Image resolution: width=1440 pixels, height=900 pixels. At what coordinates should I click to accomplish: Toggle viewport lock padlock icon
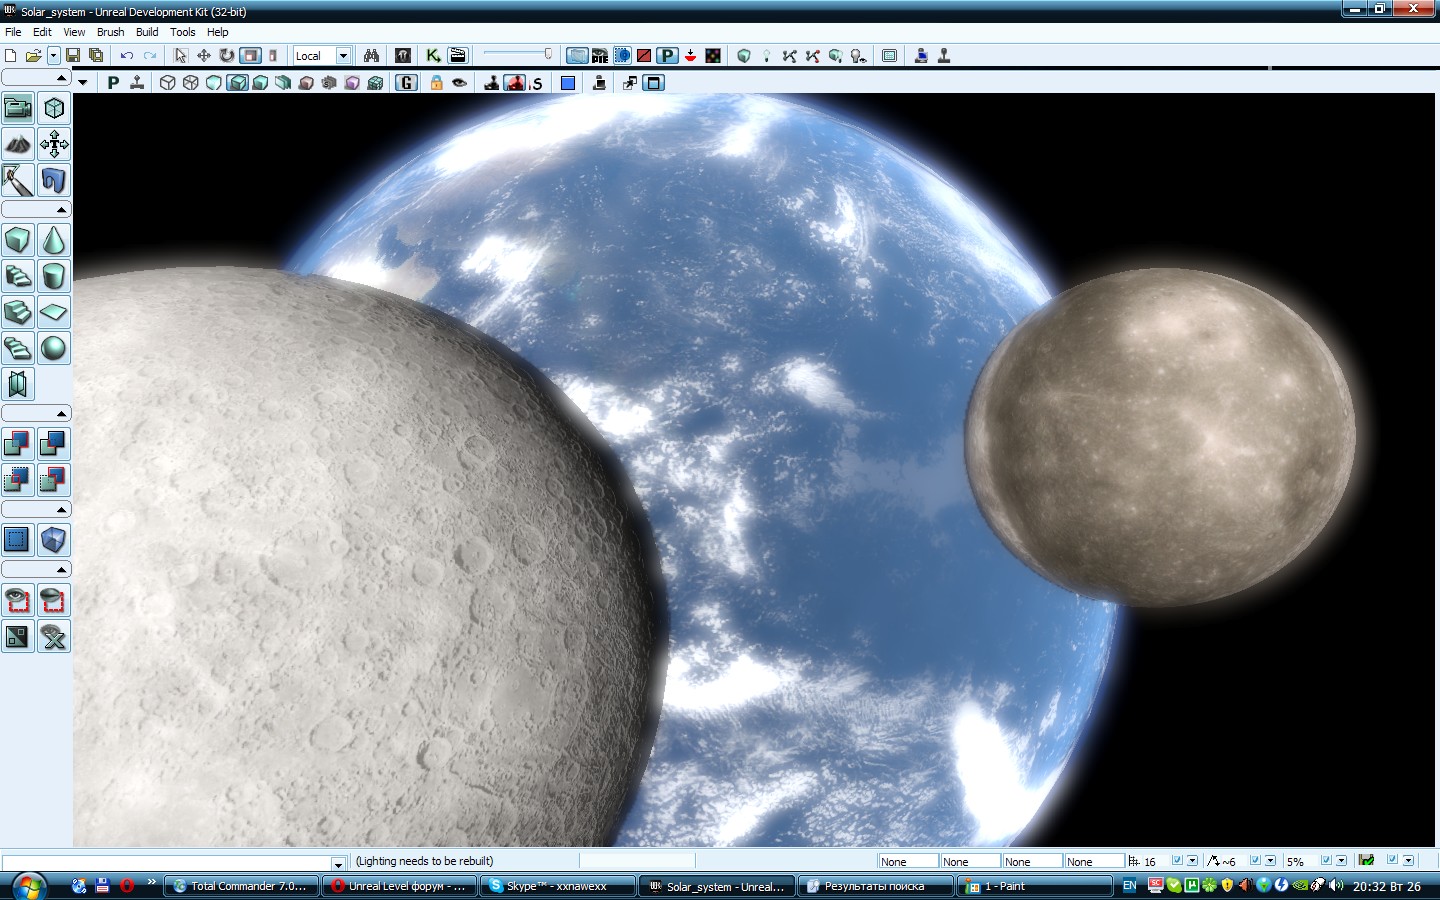(436, 83)
